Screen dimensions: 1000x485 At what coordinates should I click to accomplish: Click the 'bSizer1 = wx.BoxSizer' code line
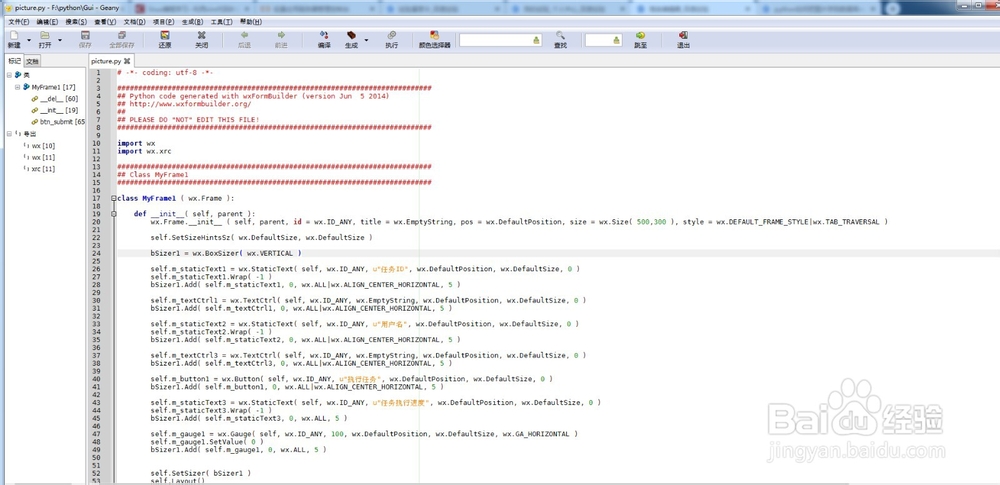tap(226, 253)
